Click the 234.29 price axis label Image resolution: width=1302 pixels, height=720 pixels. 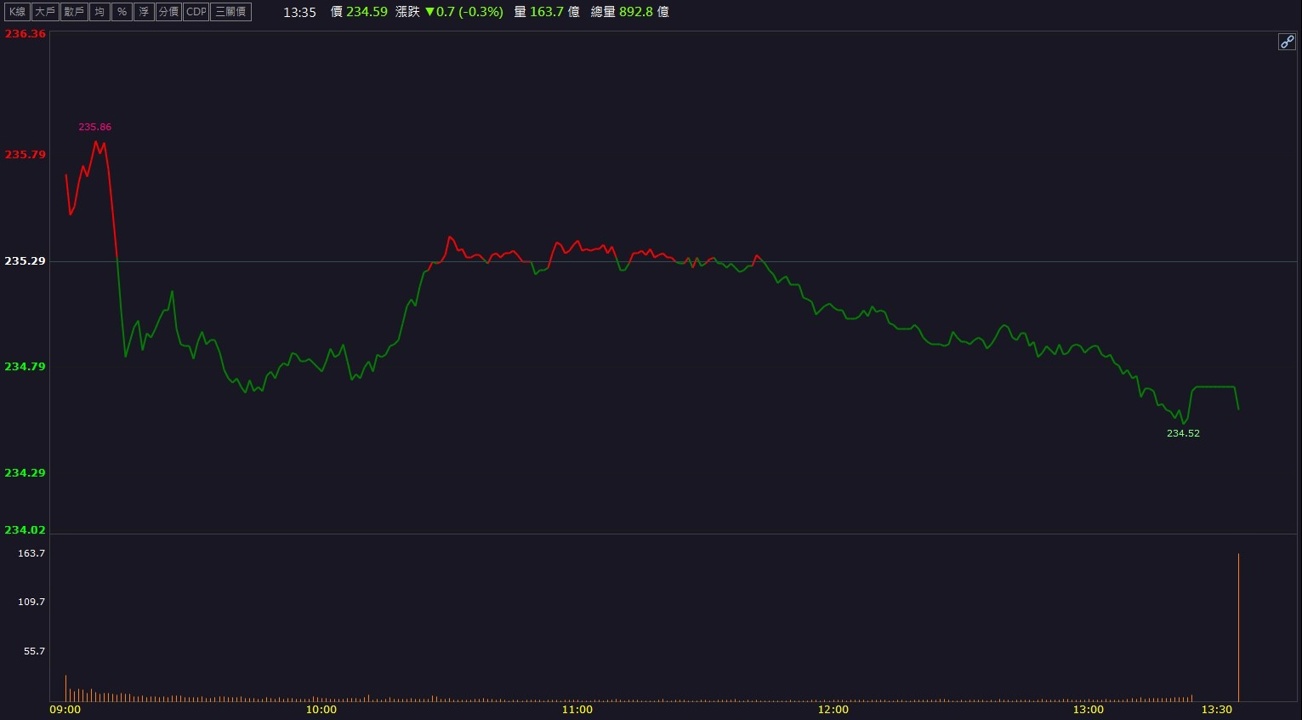point(25,473)
